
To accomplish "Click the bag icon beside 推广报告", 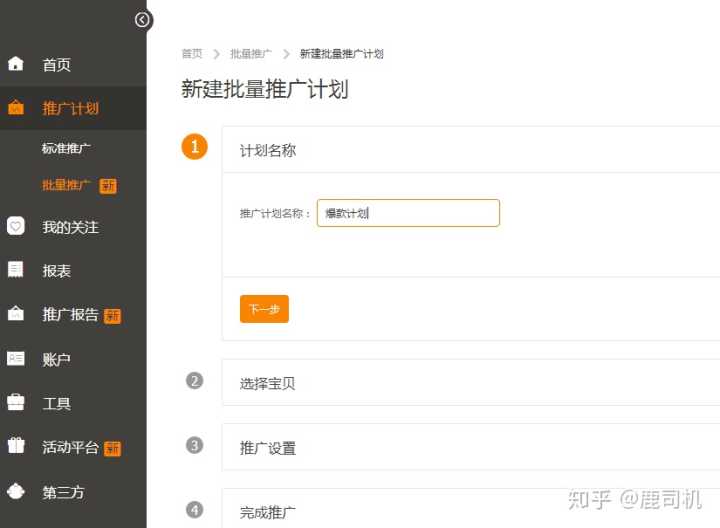I will pos(16,313).
